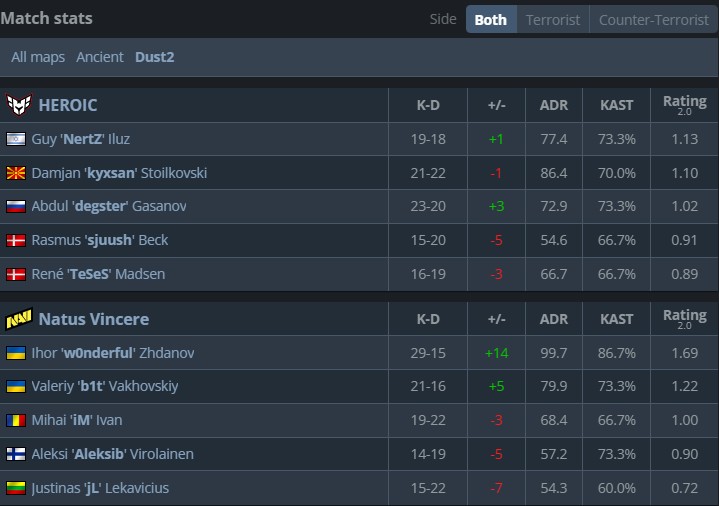Screen dimensions: 719x506
Task: Click the Russian flag beside degster
Action: pos(16,206)
